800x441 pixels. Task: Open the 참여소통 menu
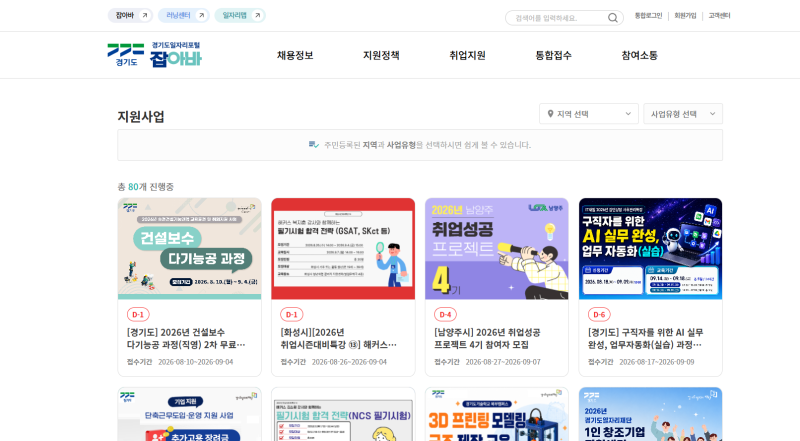640,55
